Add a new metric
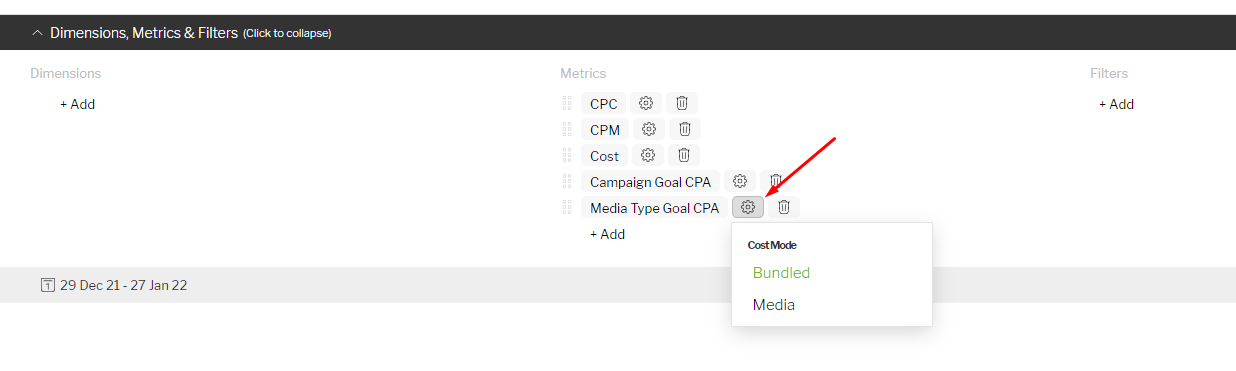 coord(607,234)
